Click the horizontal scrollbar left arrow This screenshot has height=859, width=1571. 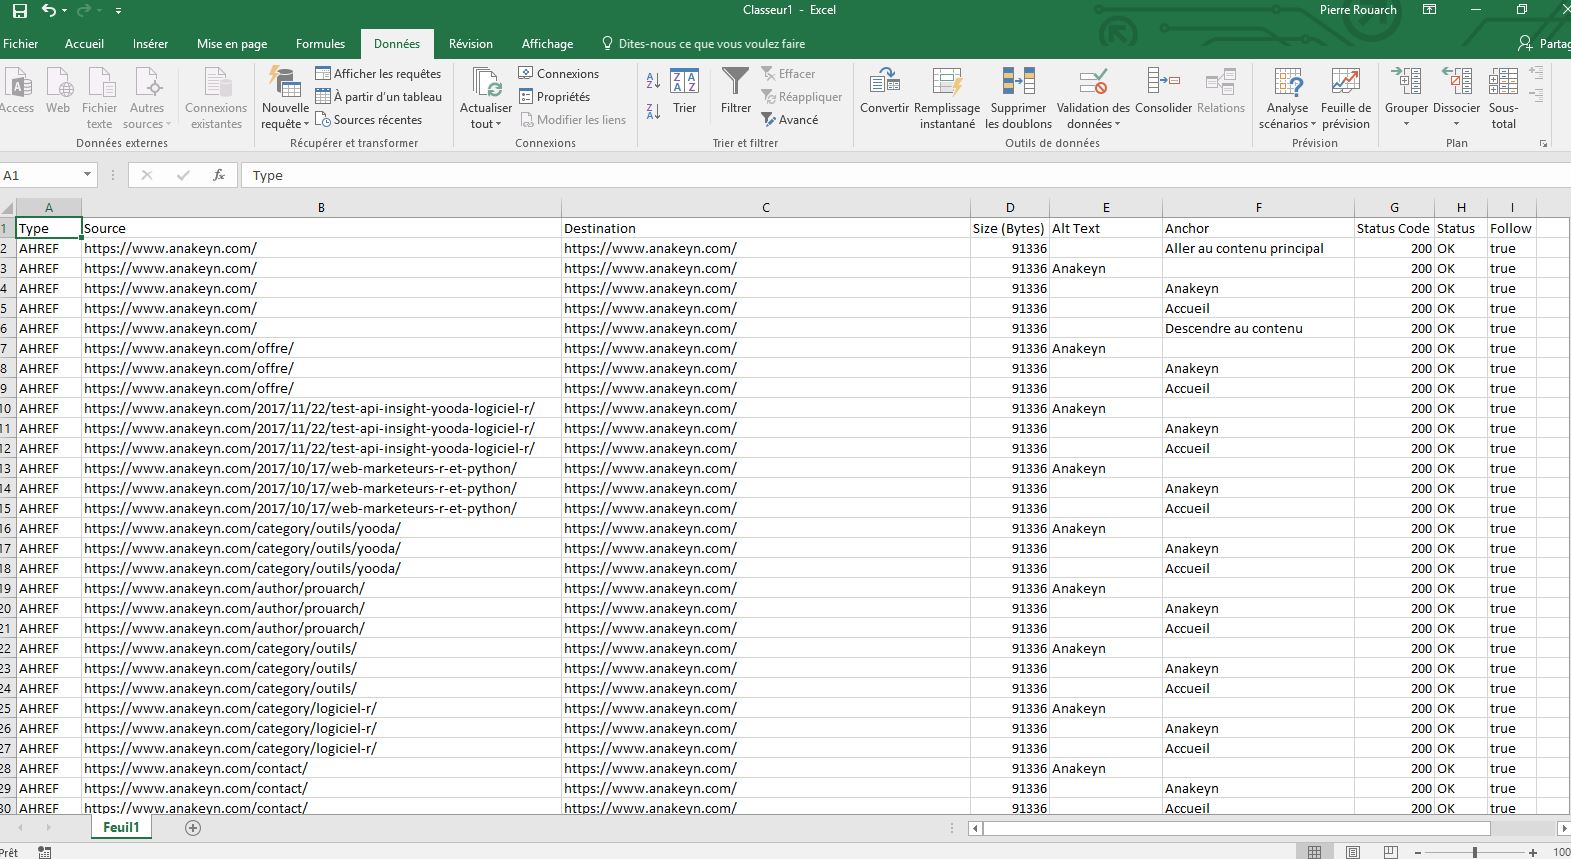tap(975, 828)
